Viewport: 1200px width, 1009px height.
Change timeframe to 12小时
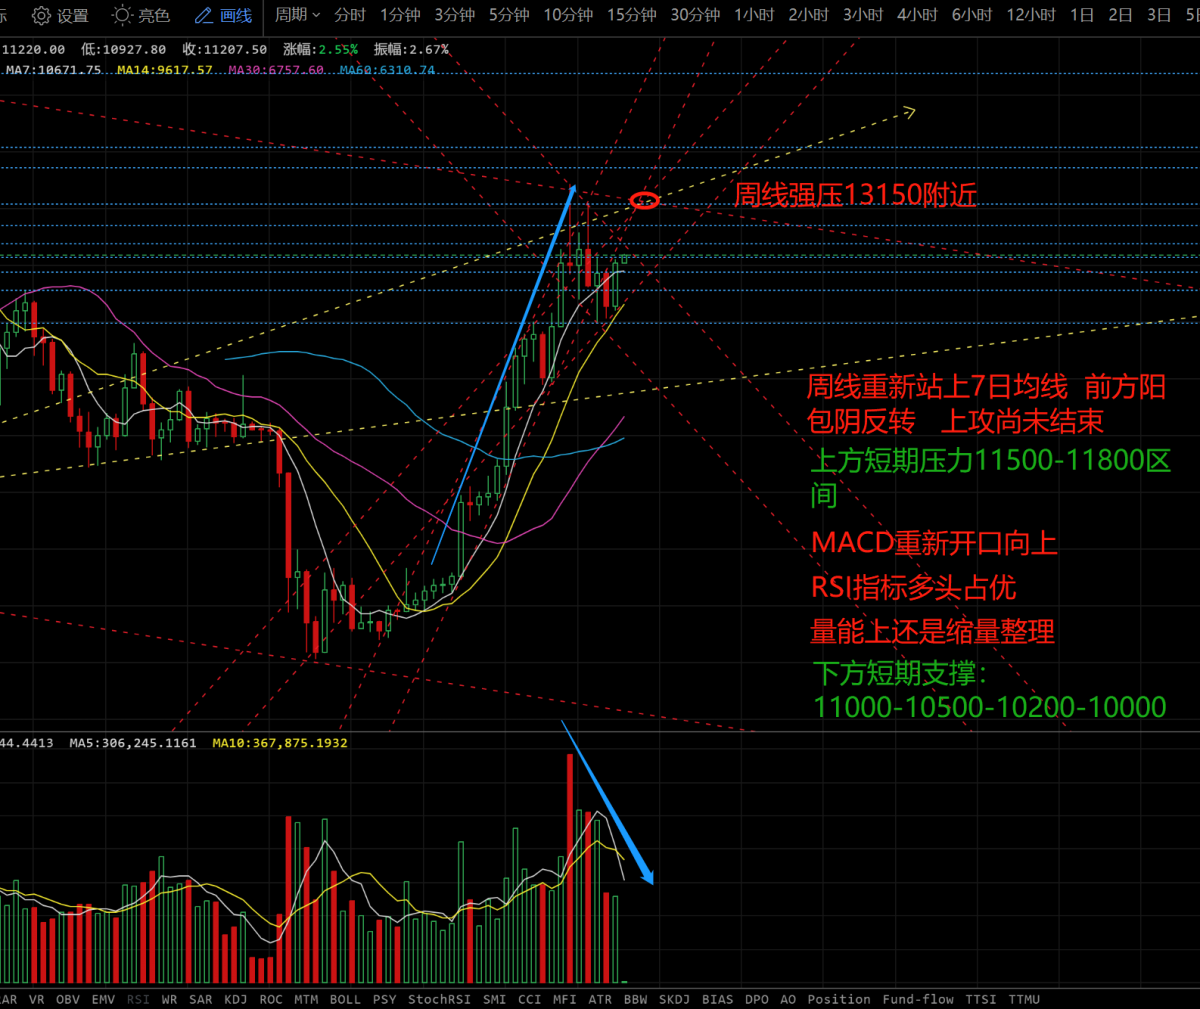click(x=1031, y=15)
